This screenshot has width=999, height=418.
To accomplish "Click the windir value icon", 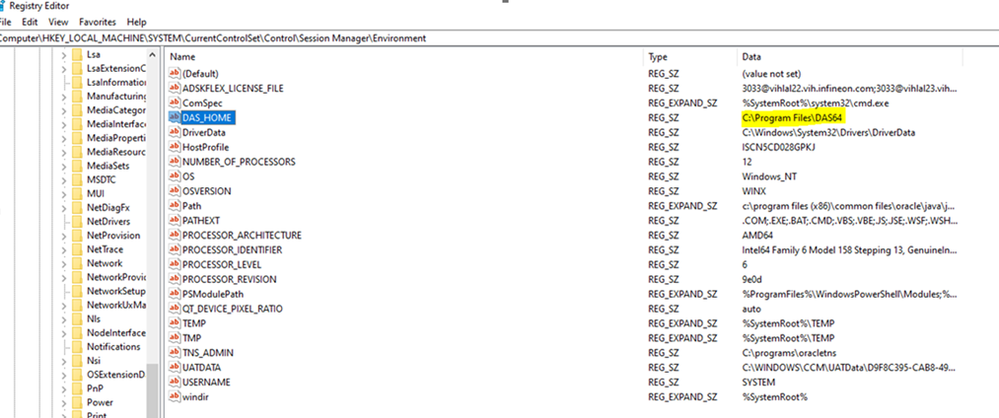I will tap(174, 397).
